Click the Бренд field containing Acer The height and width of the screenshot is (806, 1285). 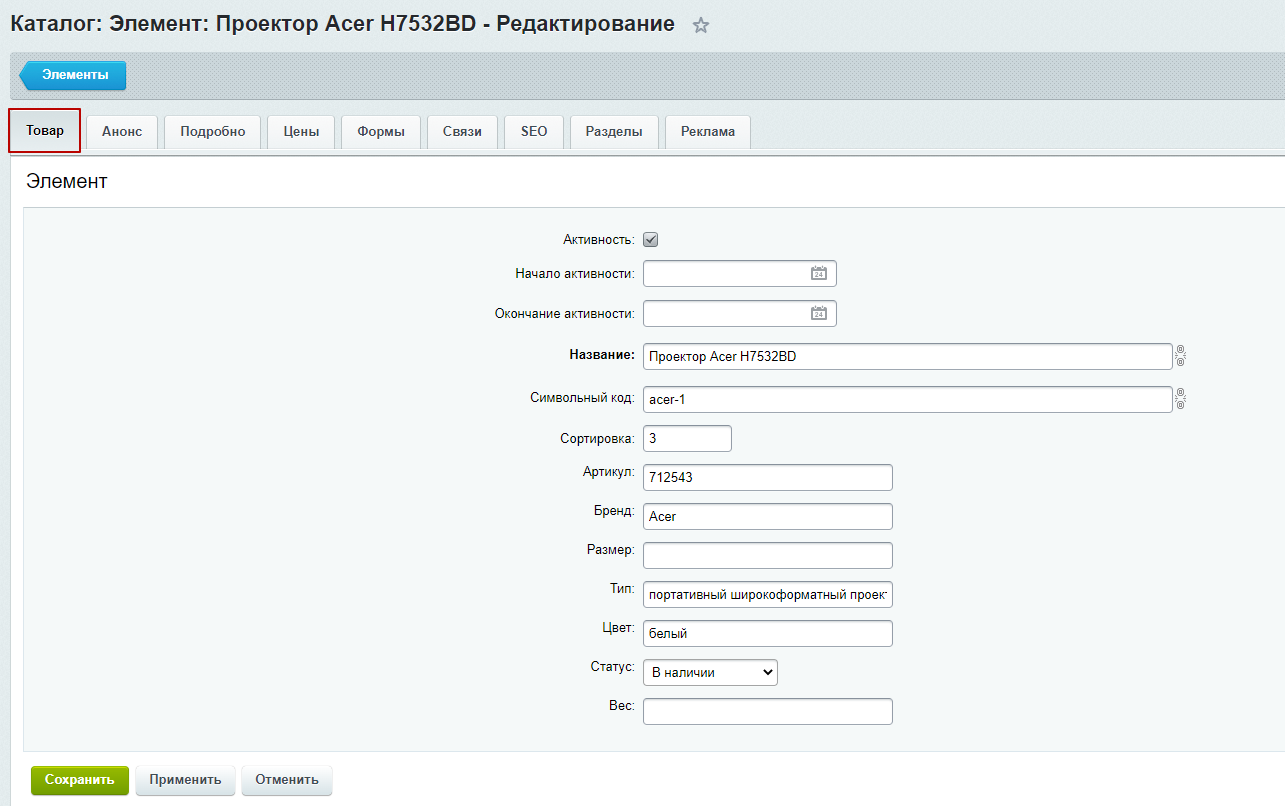point(768,516)
